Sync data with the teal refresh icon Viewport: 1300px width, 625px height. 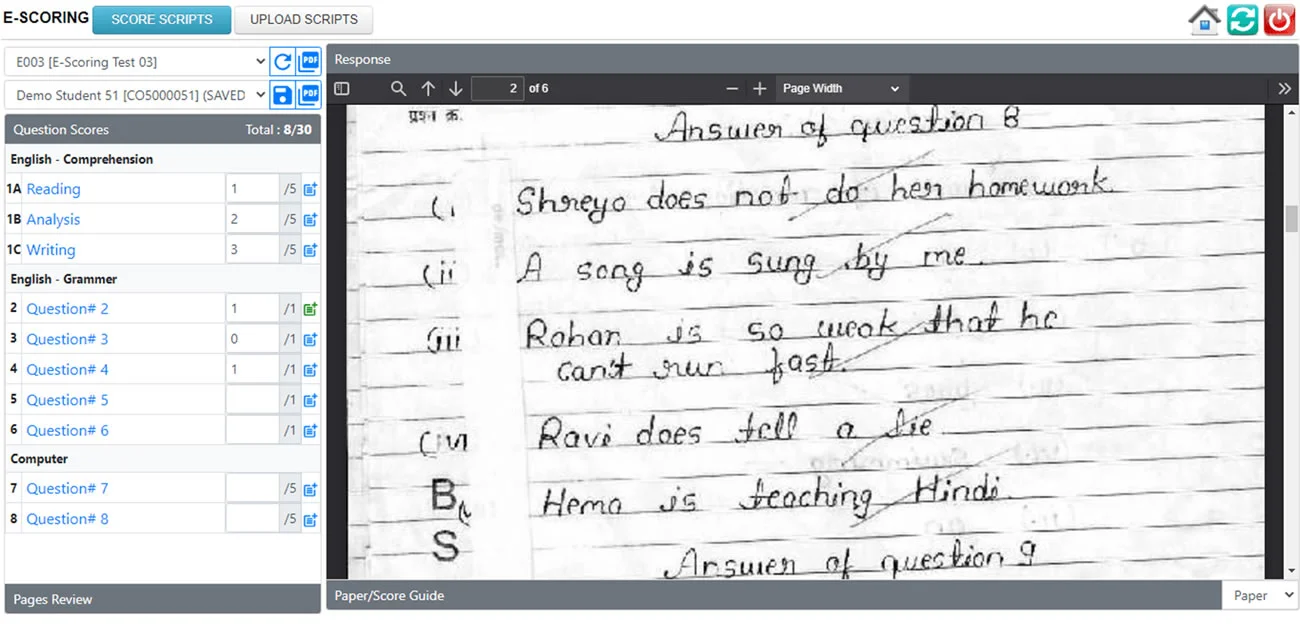(x=1242, y=19)
